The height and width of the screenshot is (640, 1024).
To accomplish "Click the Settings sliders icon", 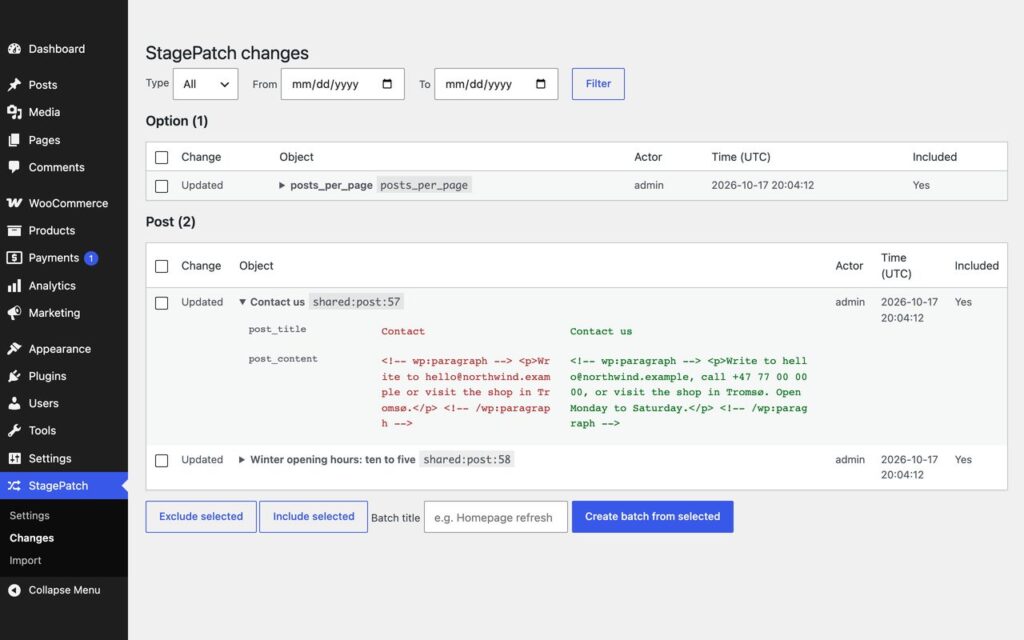I will coord(14,458).
